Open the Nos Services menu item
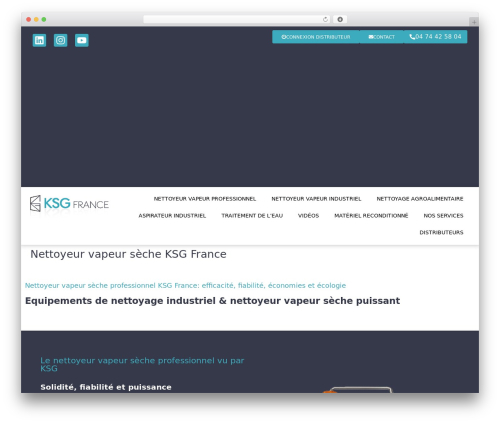Image resolution: width=500 pixels, height=423 pixels. (x=443, y=216)
